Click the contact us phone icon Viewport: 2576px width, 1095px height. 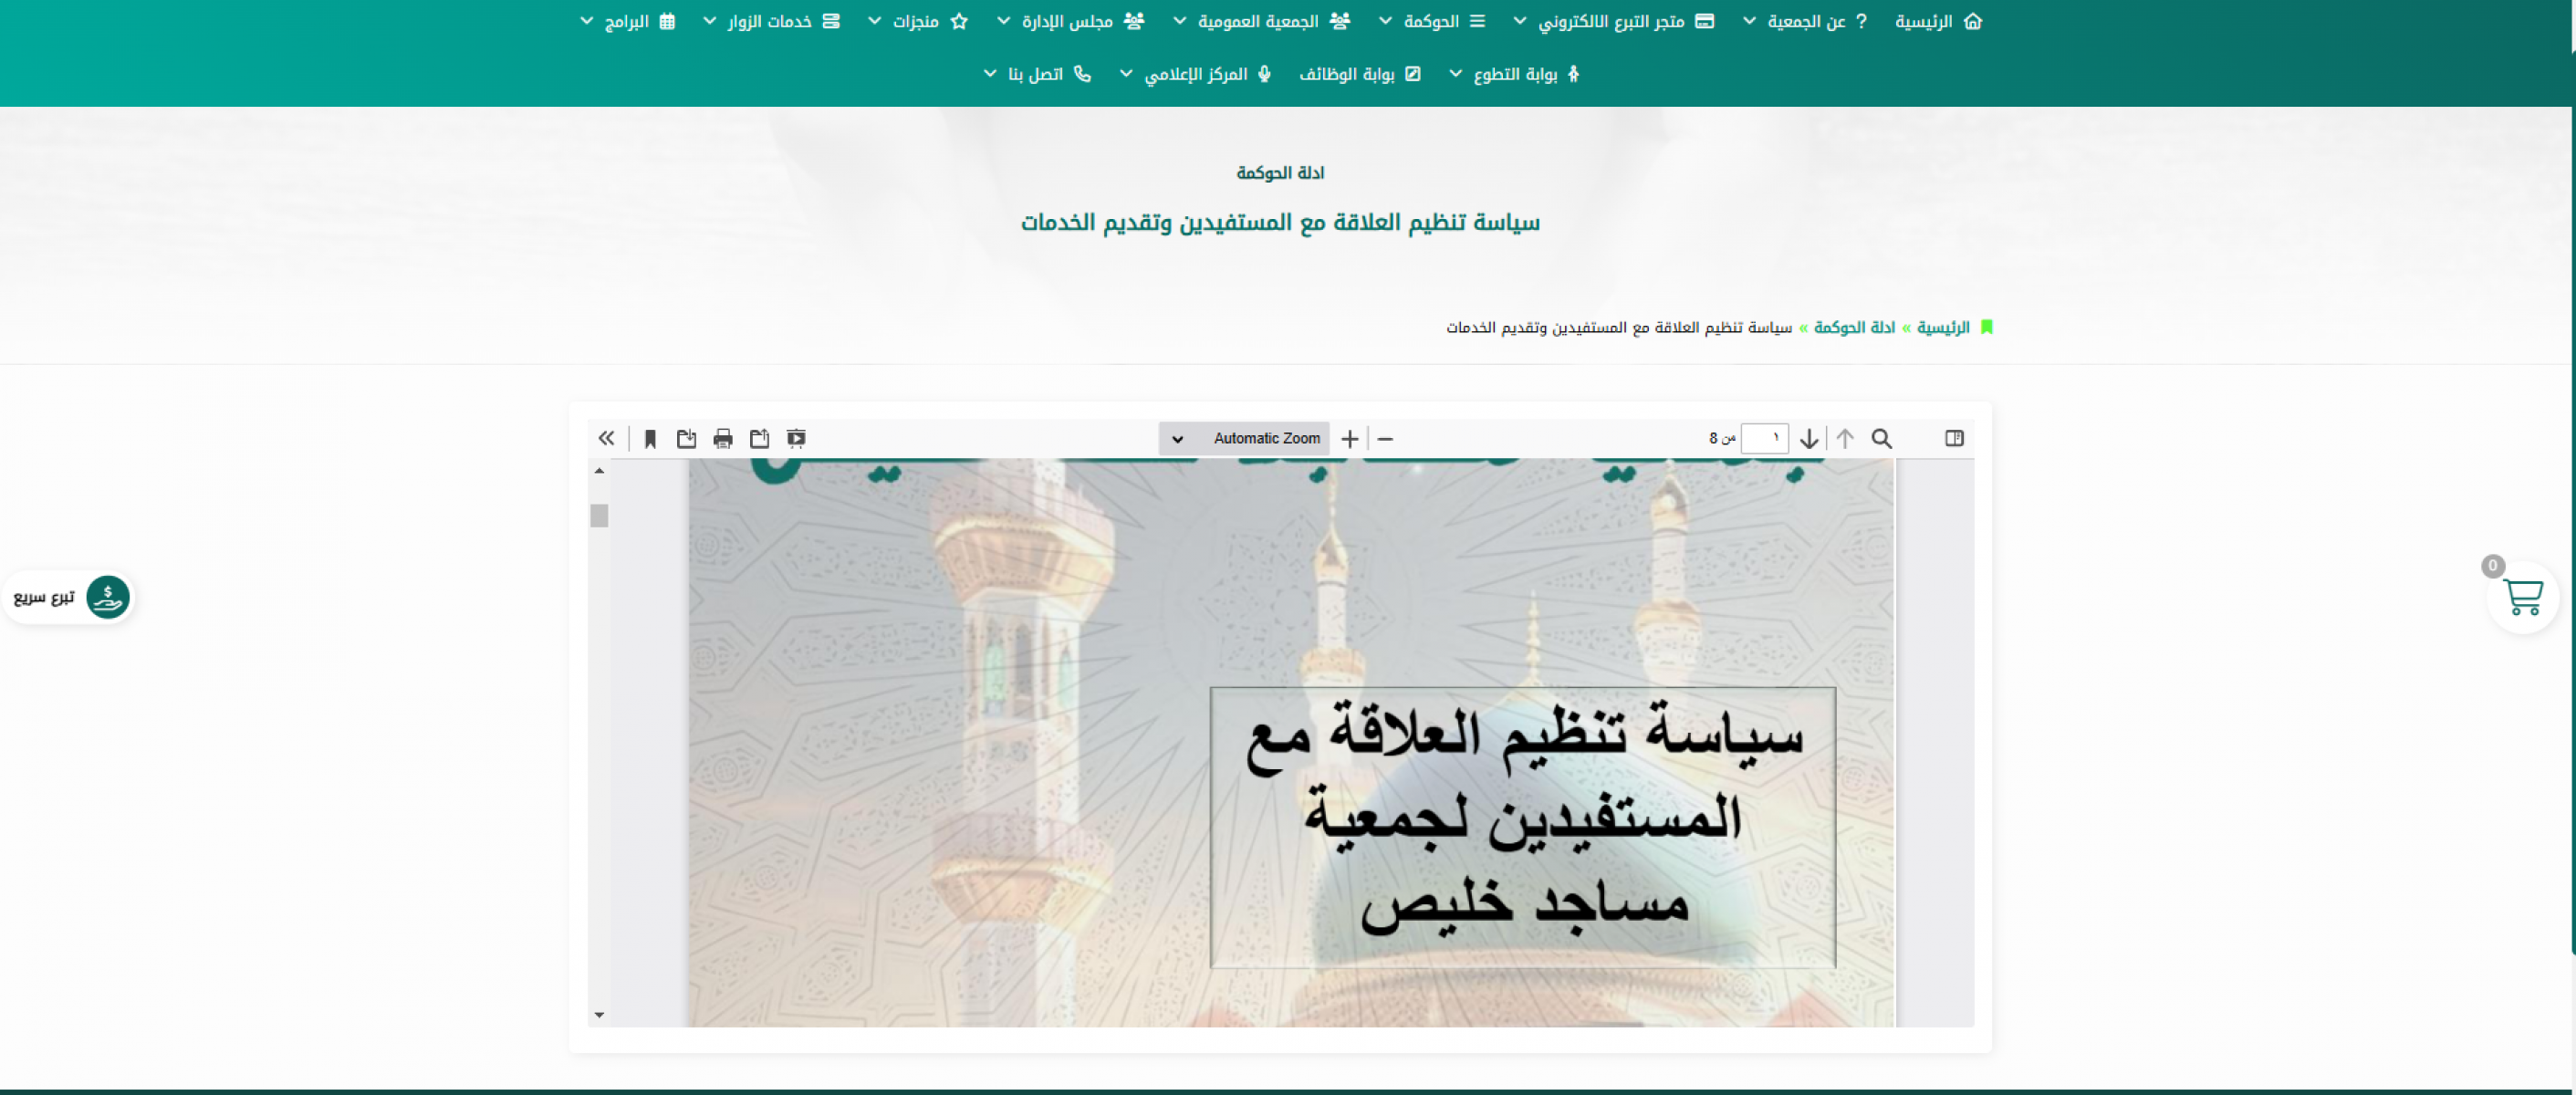(1082, 74)
